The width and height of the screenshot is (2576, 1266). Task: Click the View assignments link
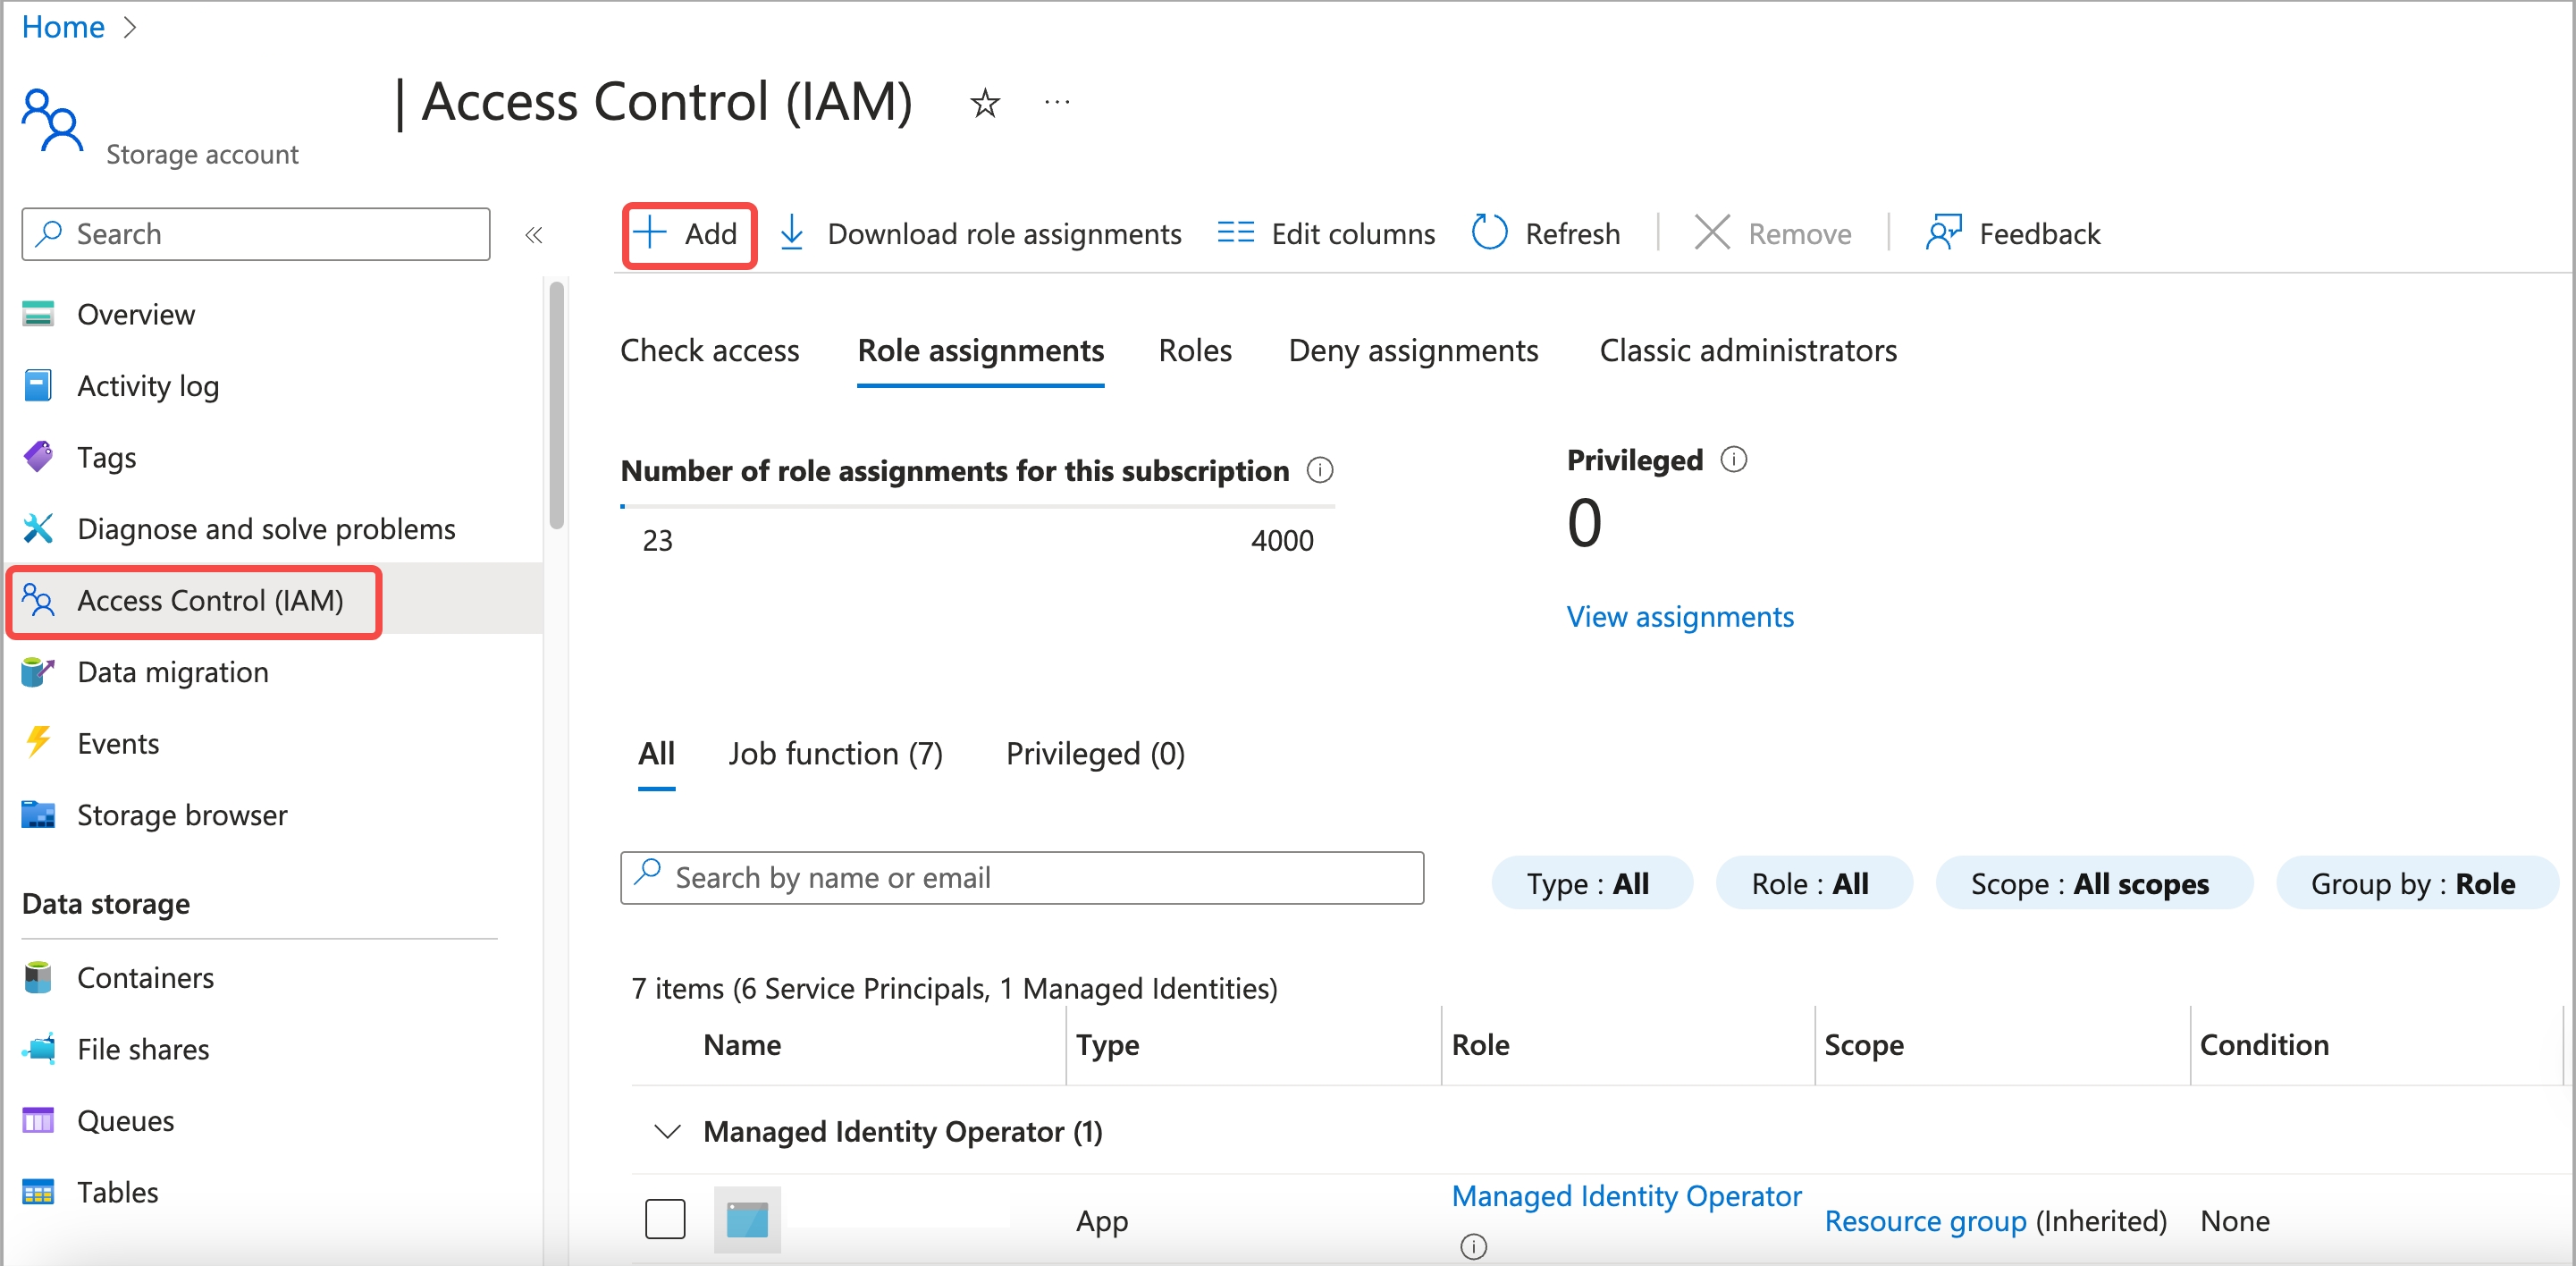click(x=1680, y=617)
